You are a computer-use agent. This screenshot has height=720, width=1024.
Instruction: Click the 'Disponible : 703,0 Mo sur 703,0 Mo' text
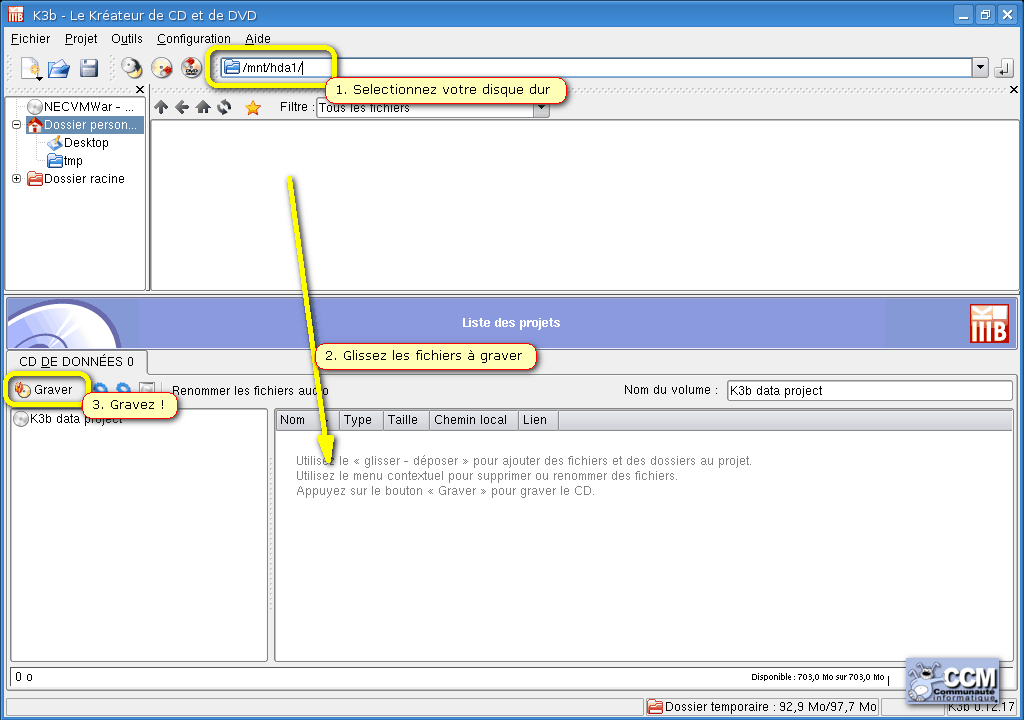818,677
